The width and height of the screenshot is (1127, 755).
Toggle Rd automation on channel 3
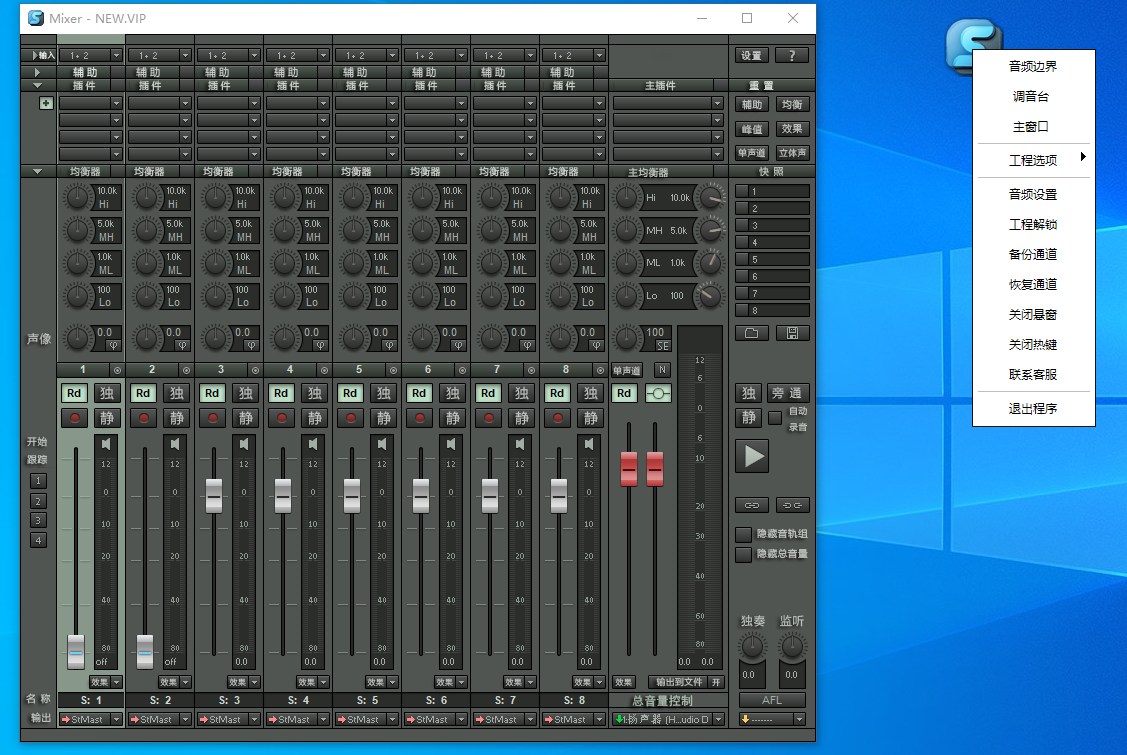[x=212, y=393]
